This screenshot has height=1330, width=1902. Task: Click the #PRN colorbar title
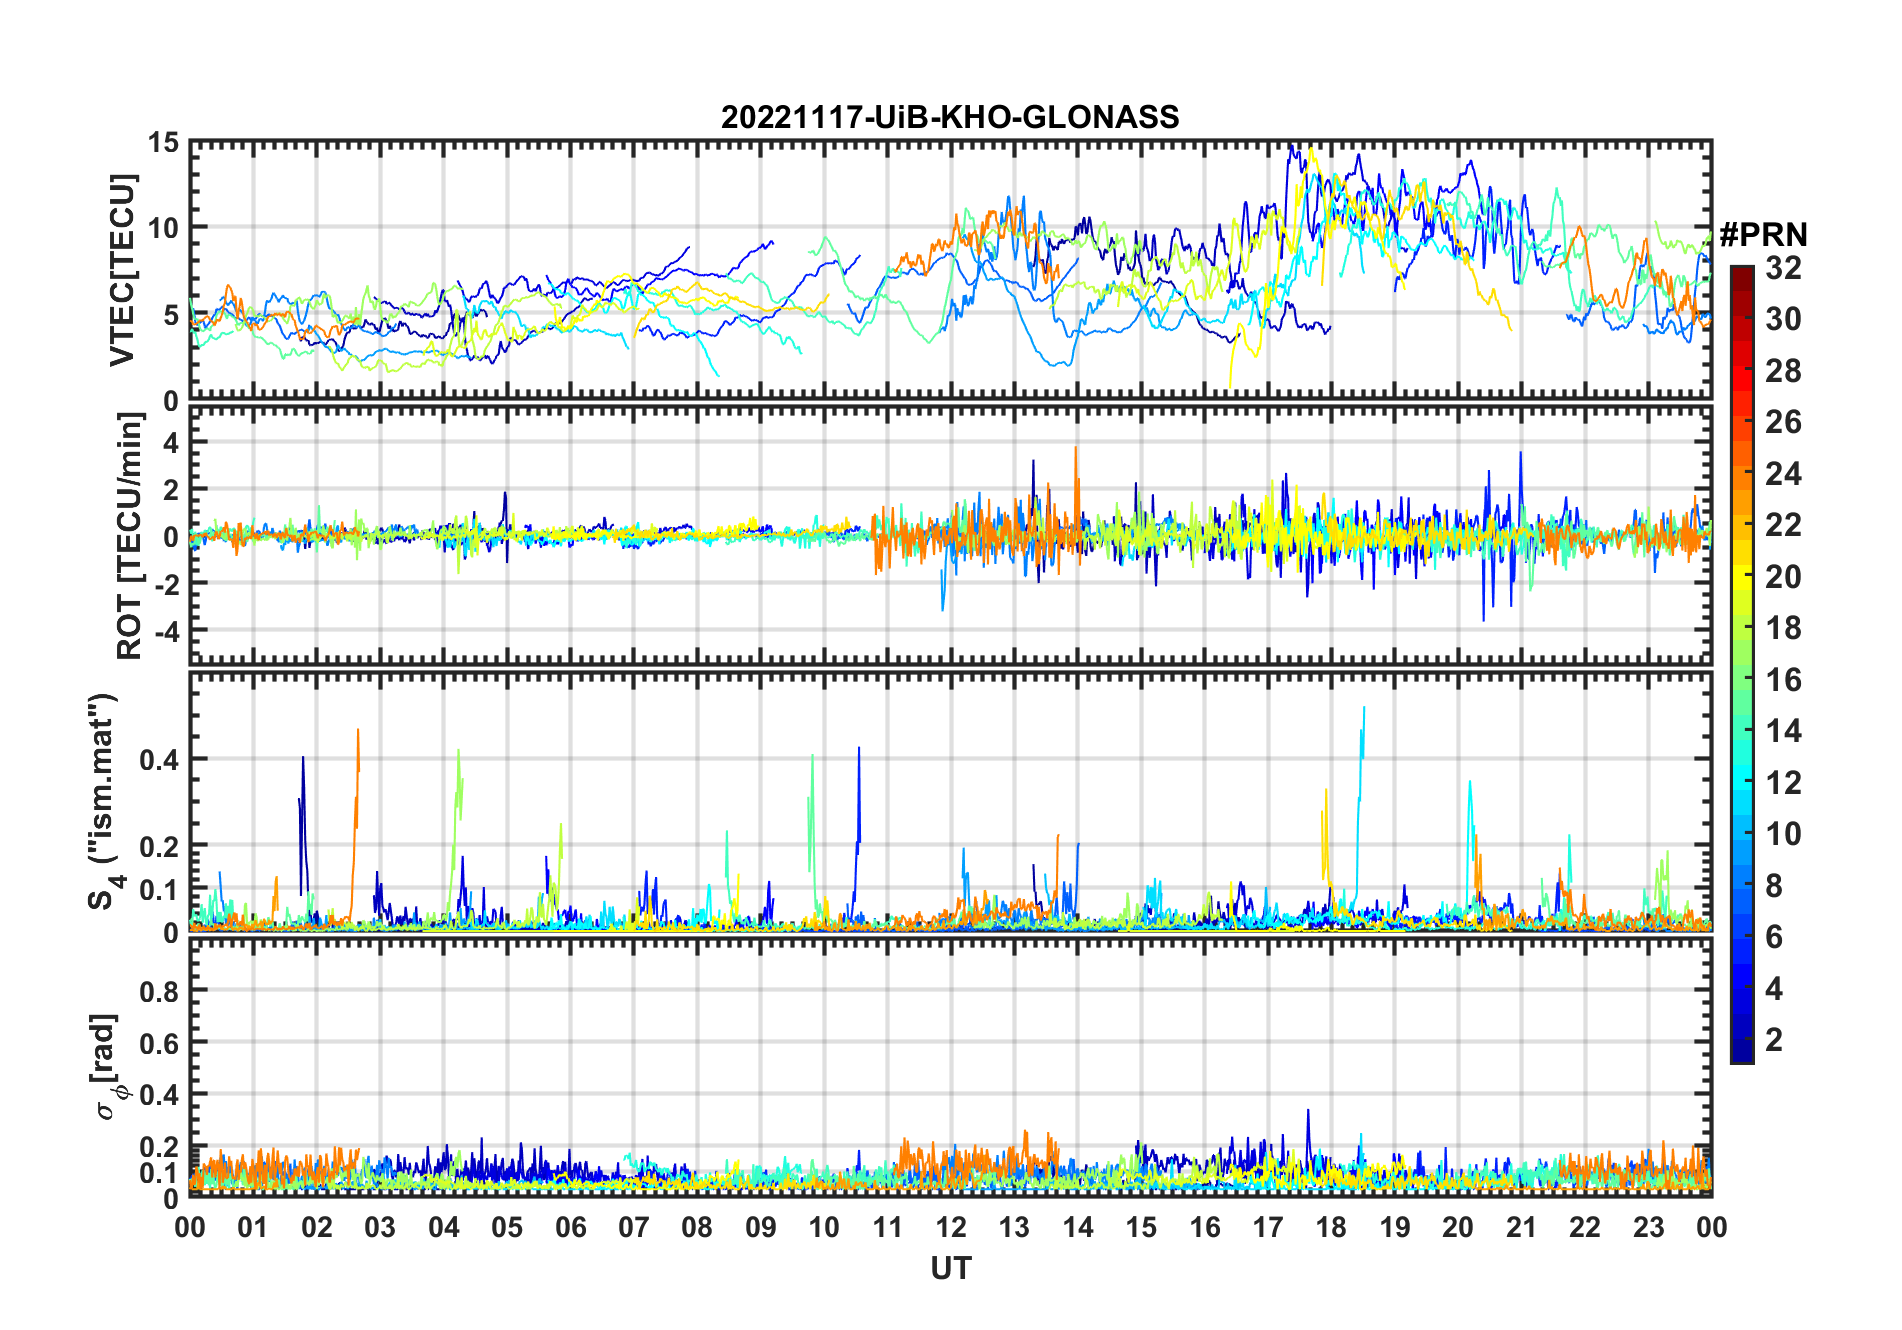[1763, 235]
